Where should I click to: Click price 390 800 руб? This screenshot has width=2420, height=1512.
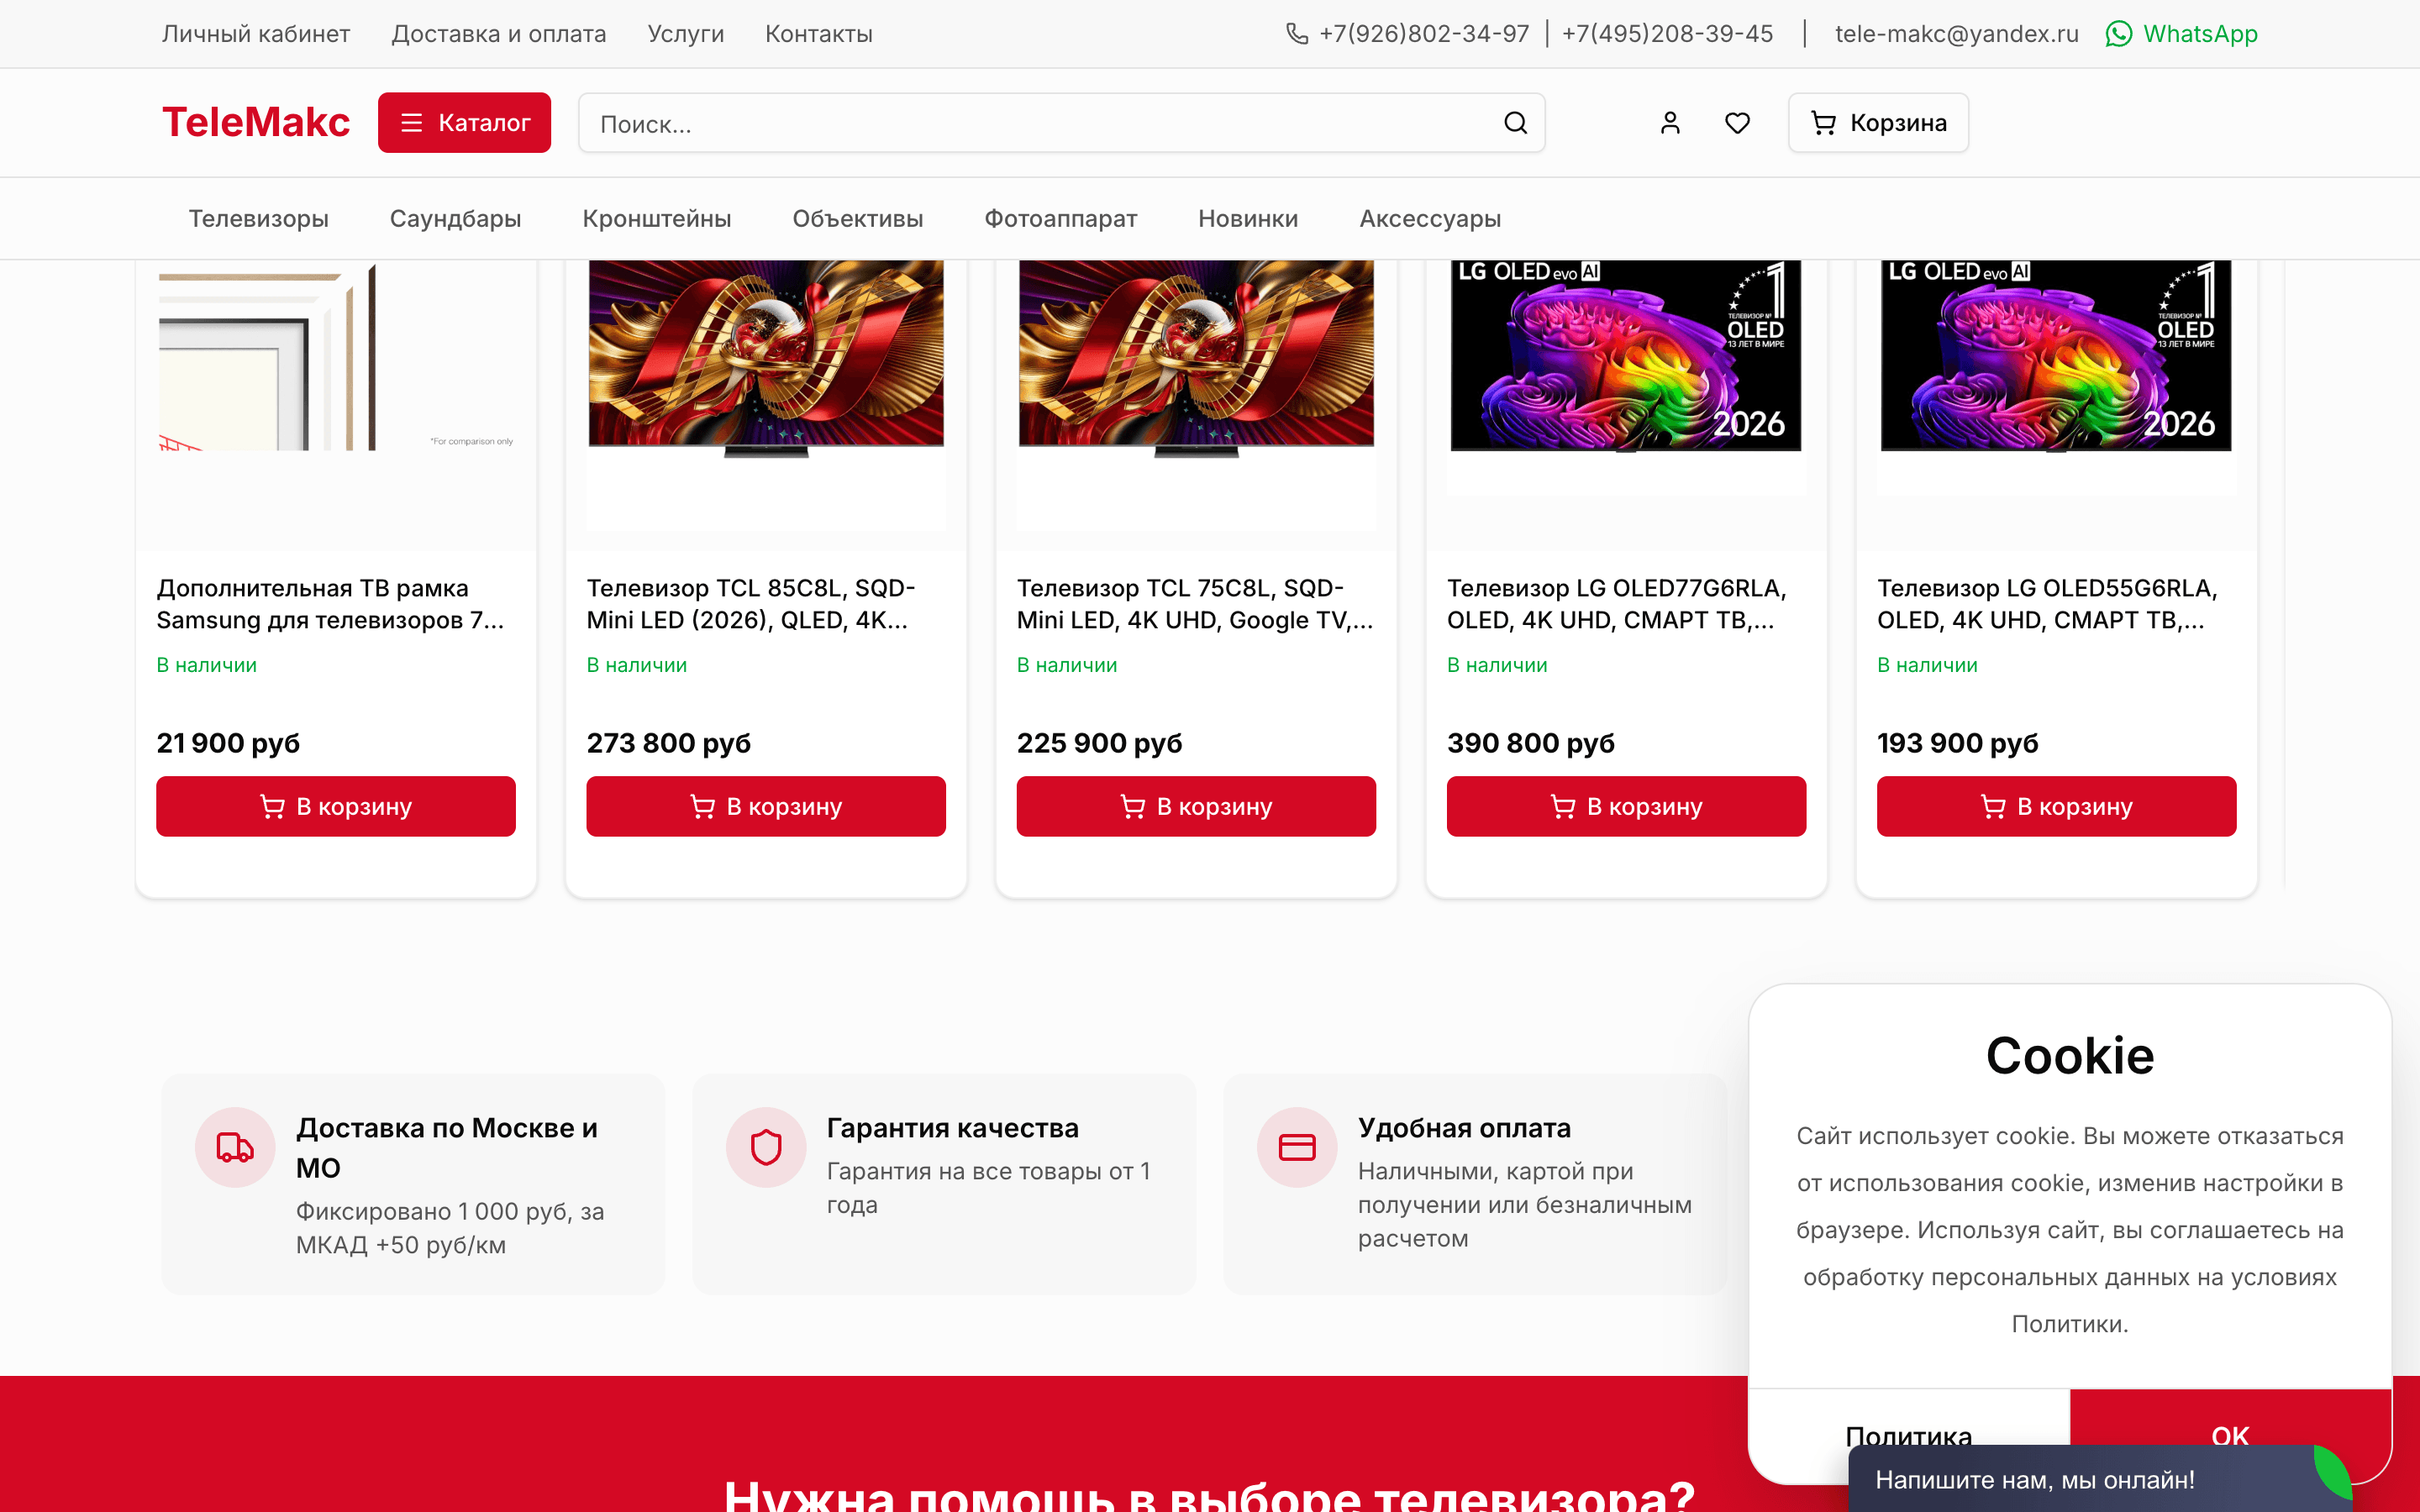point(1530,743)
